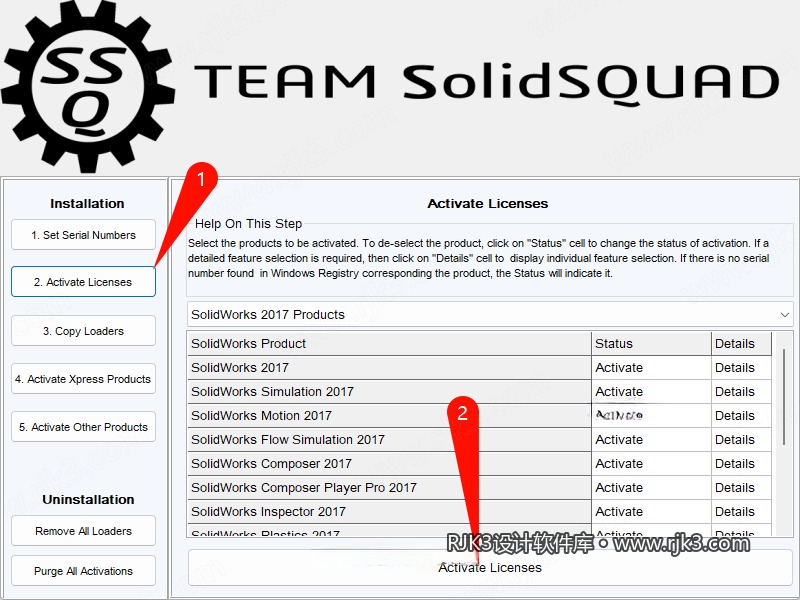This screenshot has height=600, width=800.
Task: Toggle Status cell for SolidWorks 2017
Action: [651, 367]
